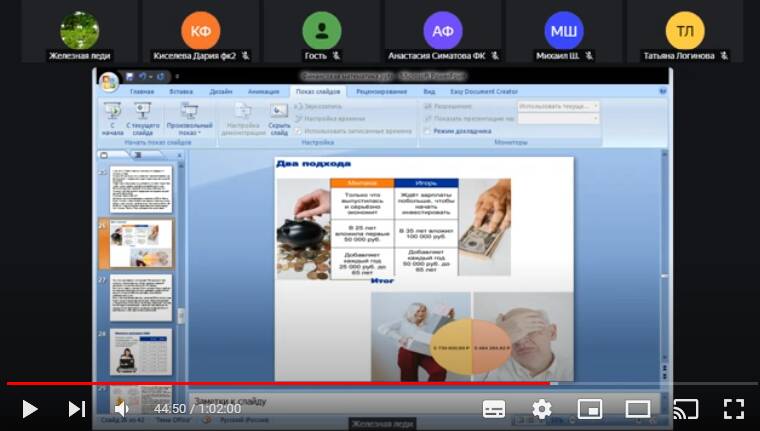The width and height of the screenshot is (760, 431).
Task: Click the Итог heading on the slide
Action: (382, 280)
